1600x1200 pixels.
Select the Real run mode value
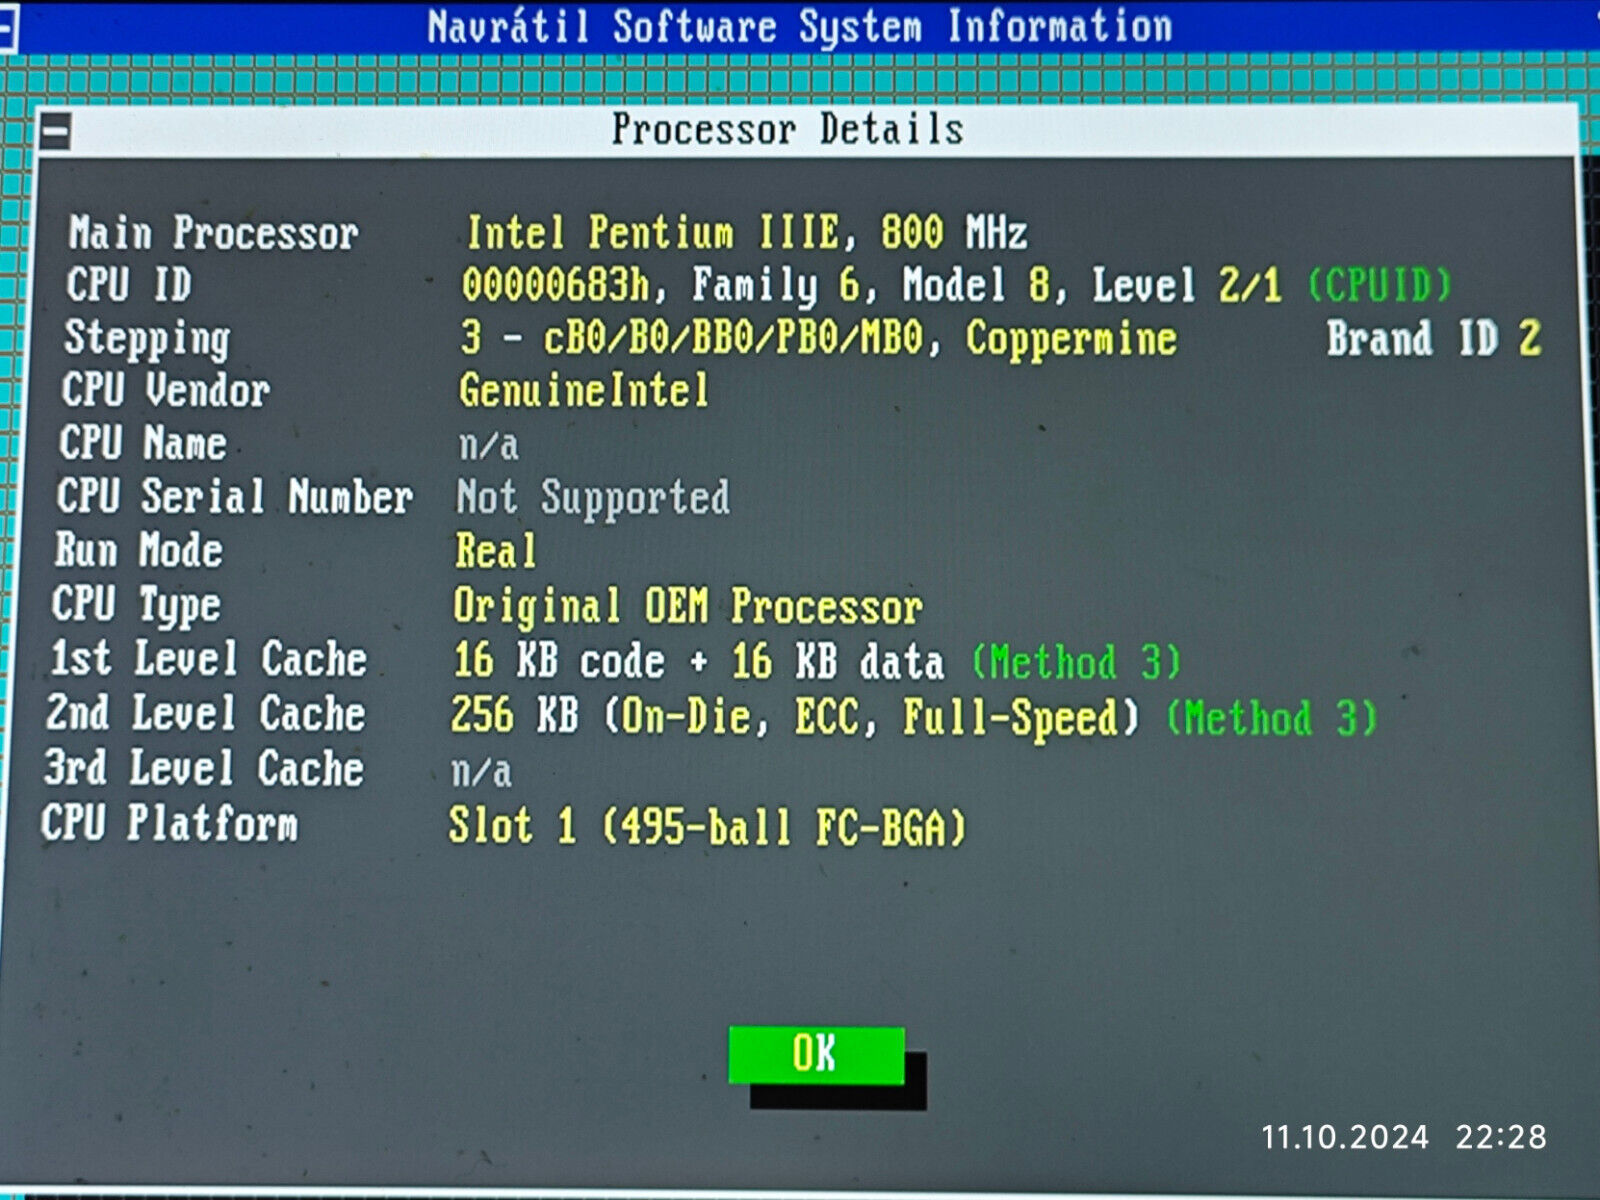496,551
